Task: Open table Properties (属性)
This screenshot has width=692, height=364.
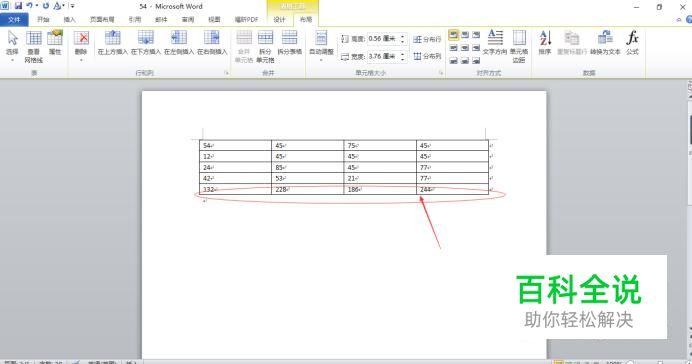Action: click(55, 43)
